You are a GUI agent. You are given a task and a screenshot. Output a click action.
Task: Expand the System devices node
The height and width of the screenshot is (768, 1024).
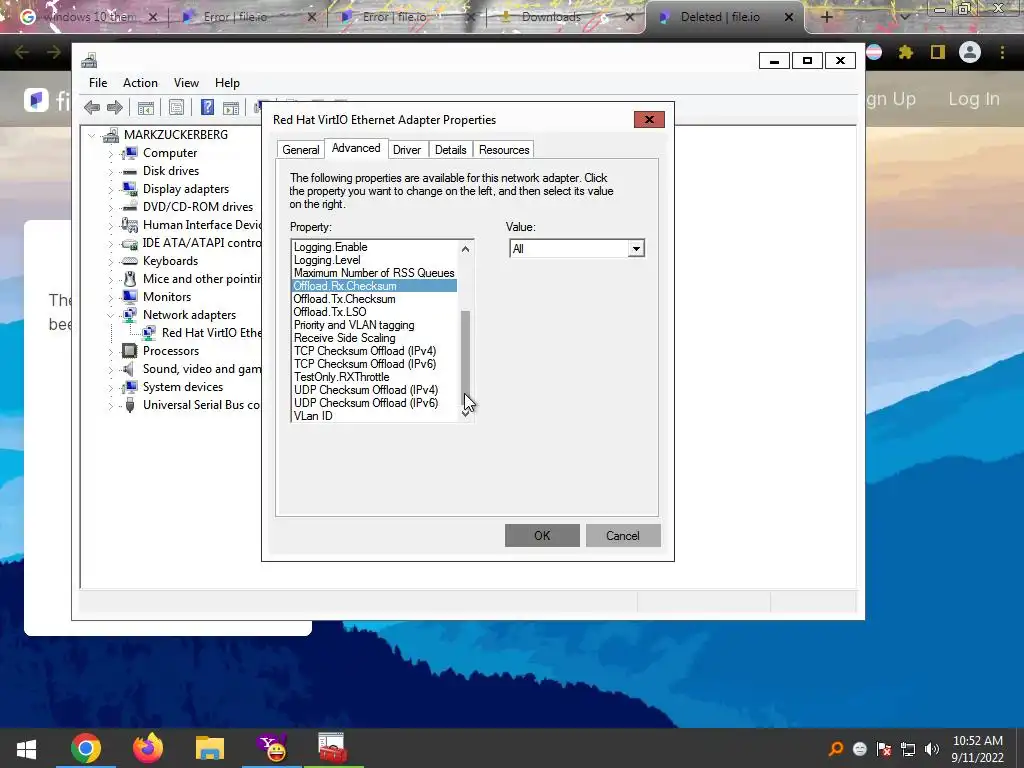[110, 387]
